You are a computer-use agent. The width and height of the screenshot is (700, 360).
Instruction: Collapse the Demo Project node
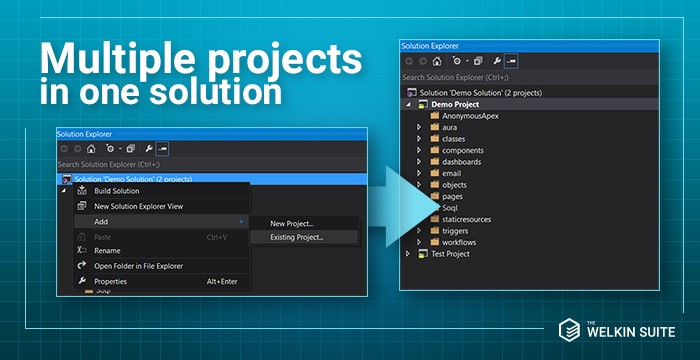(x=408, y=105)
